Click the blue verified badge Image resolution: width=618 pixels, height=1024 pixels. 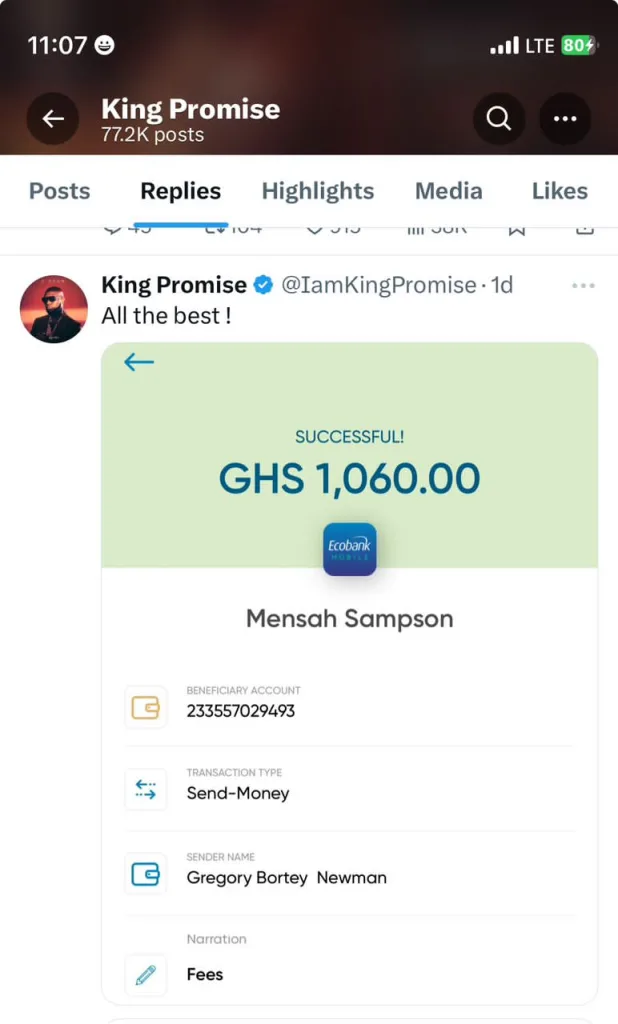[263, 286]
